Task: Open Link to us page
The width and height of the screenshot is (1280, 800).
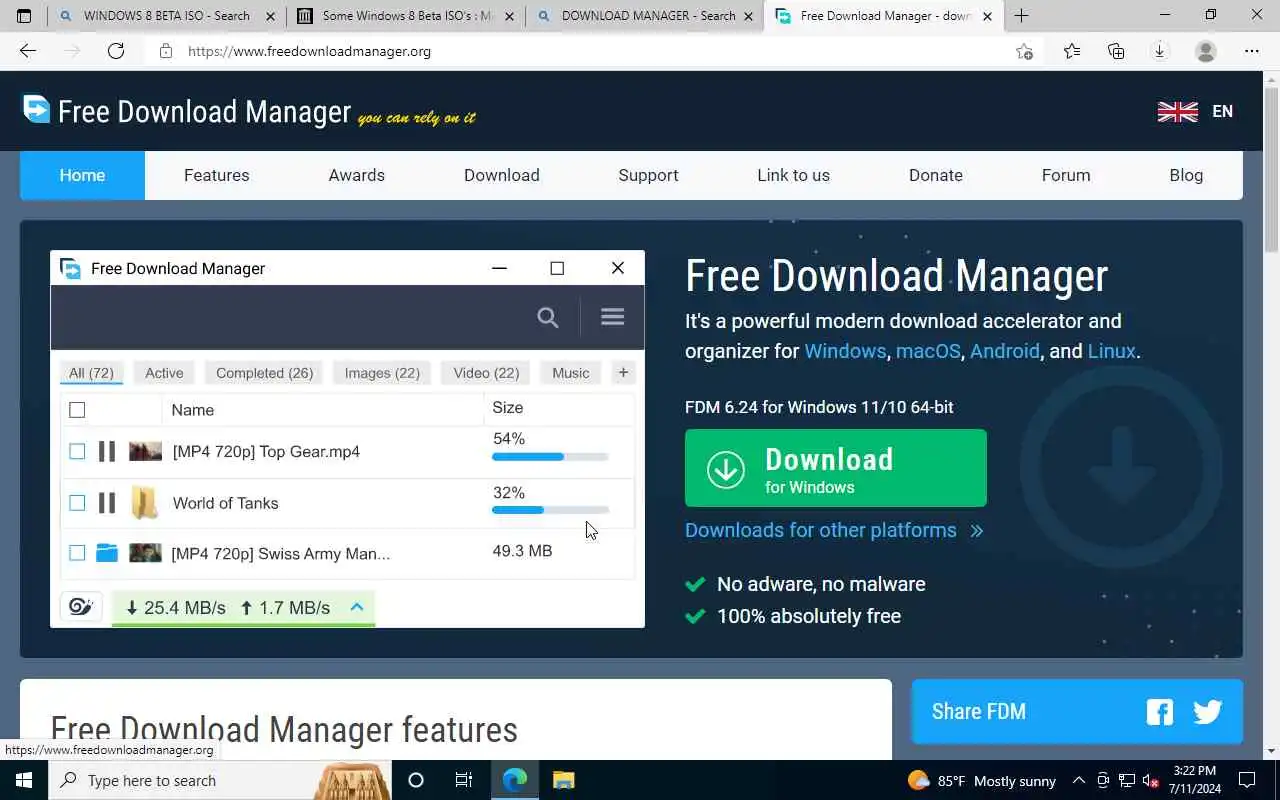Action: pyautogui.click(x=793, y=175)
